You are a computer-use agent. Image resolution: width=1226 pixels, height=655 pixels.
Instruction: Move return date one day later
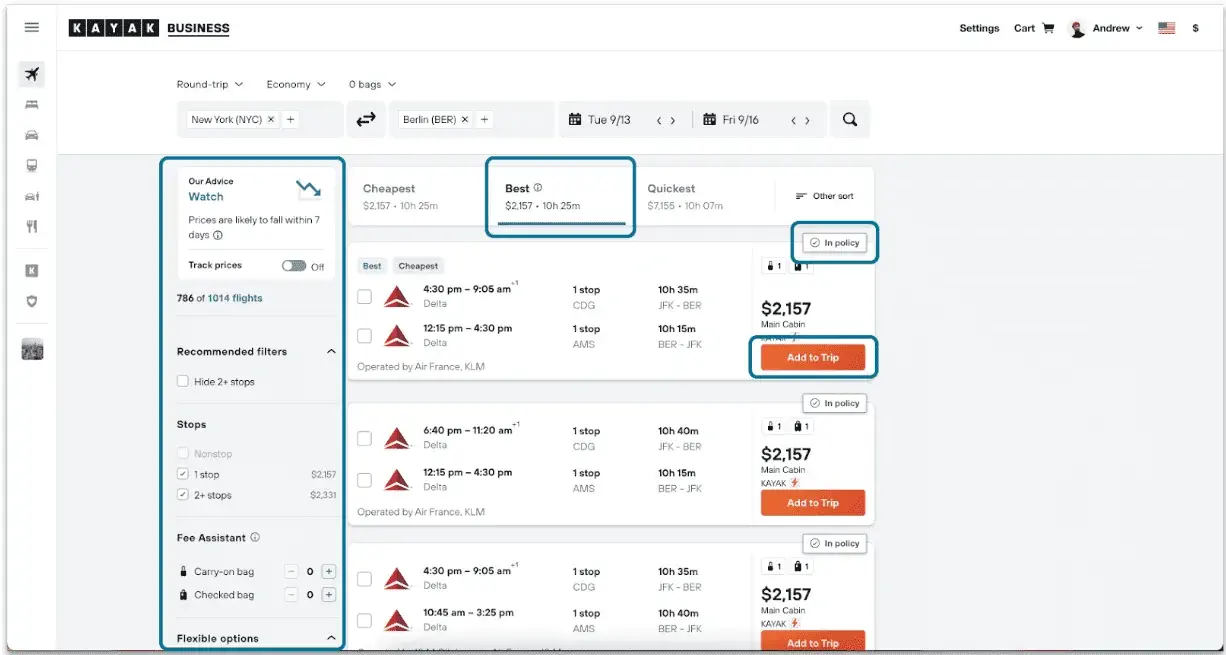point(807,120)
